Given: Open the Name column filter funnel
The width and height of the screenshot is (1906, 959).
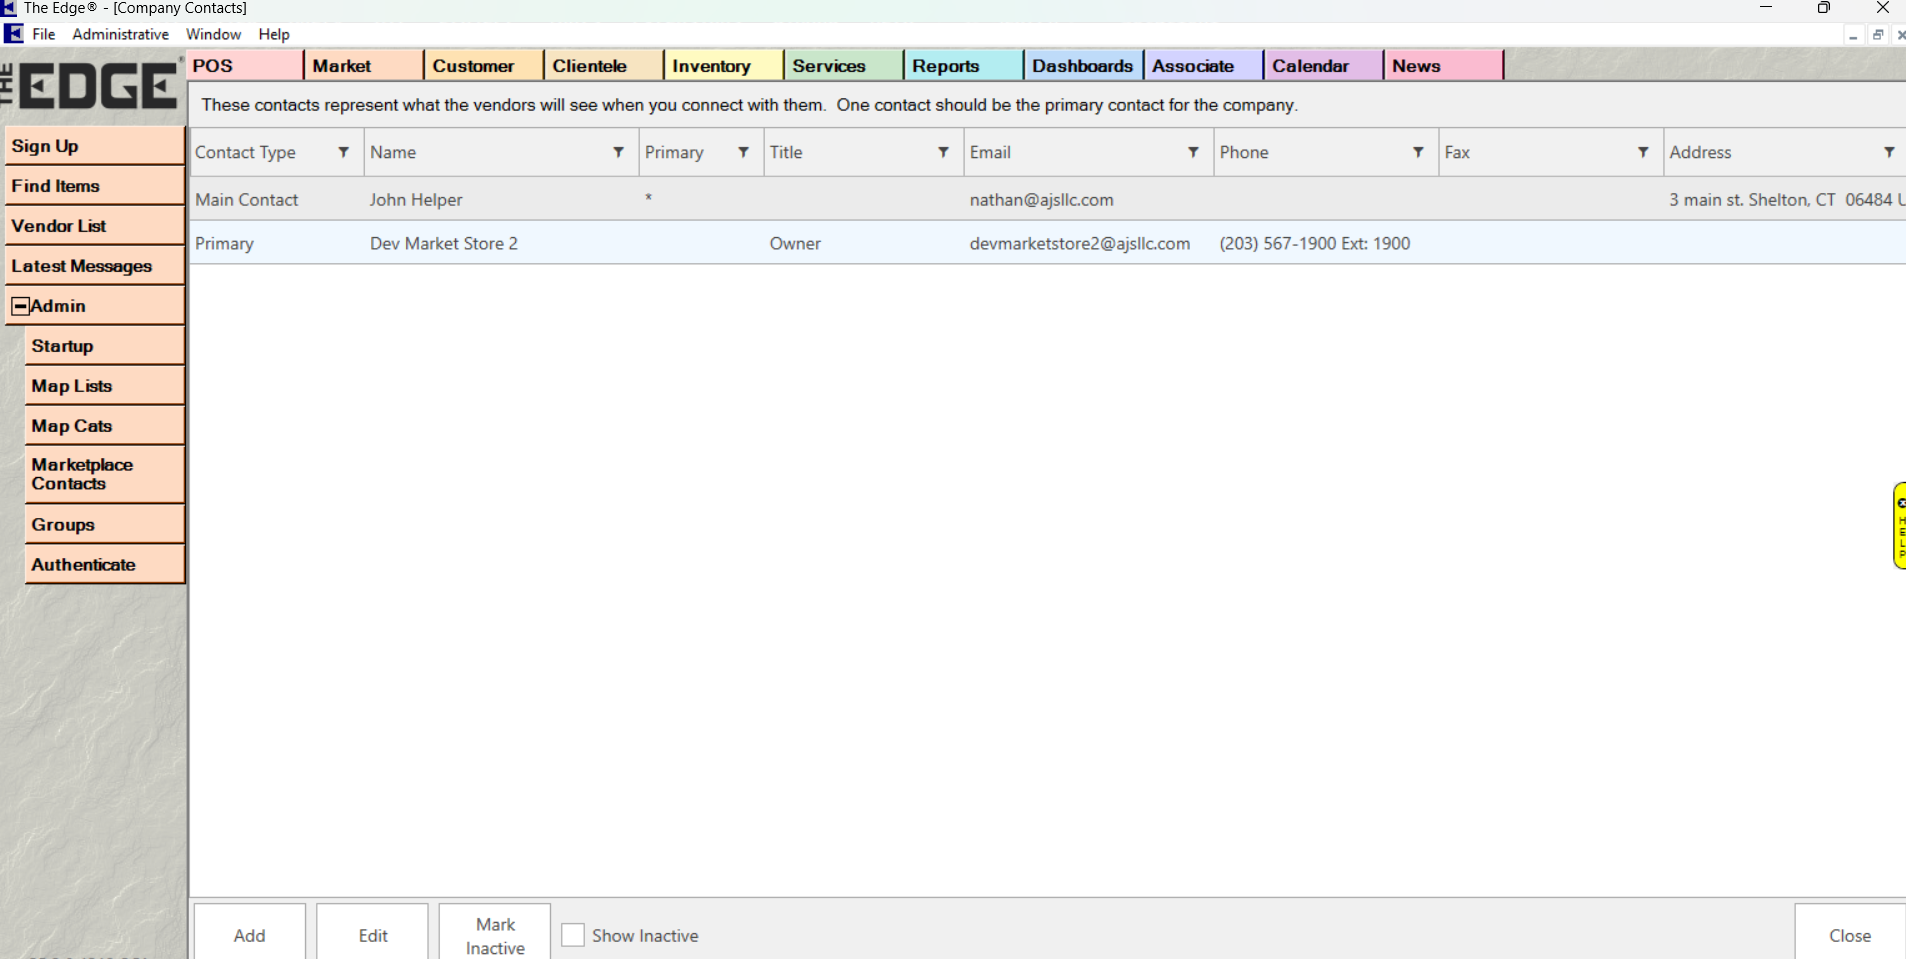Looking at the screenshot, I should point(618,152).
